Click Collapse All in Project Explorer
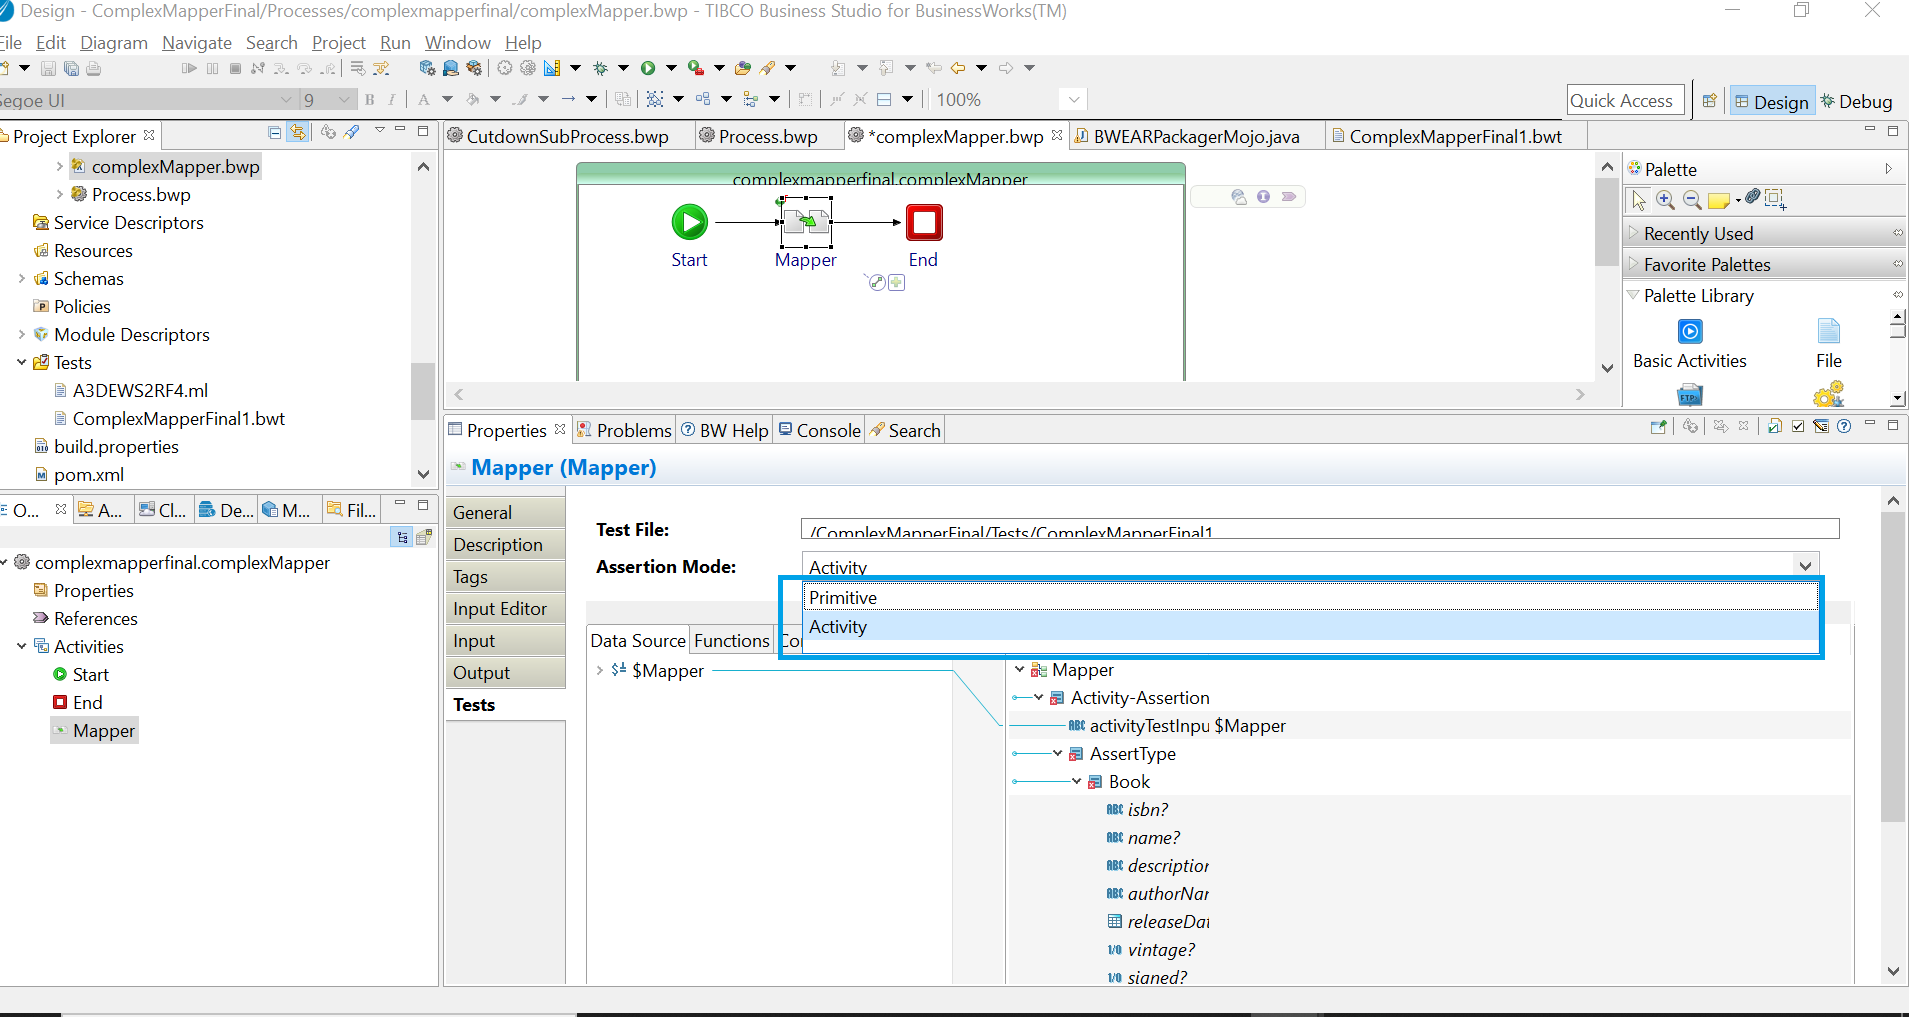The height and width of the screenshot is (1017, 1909). point(275,133)
